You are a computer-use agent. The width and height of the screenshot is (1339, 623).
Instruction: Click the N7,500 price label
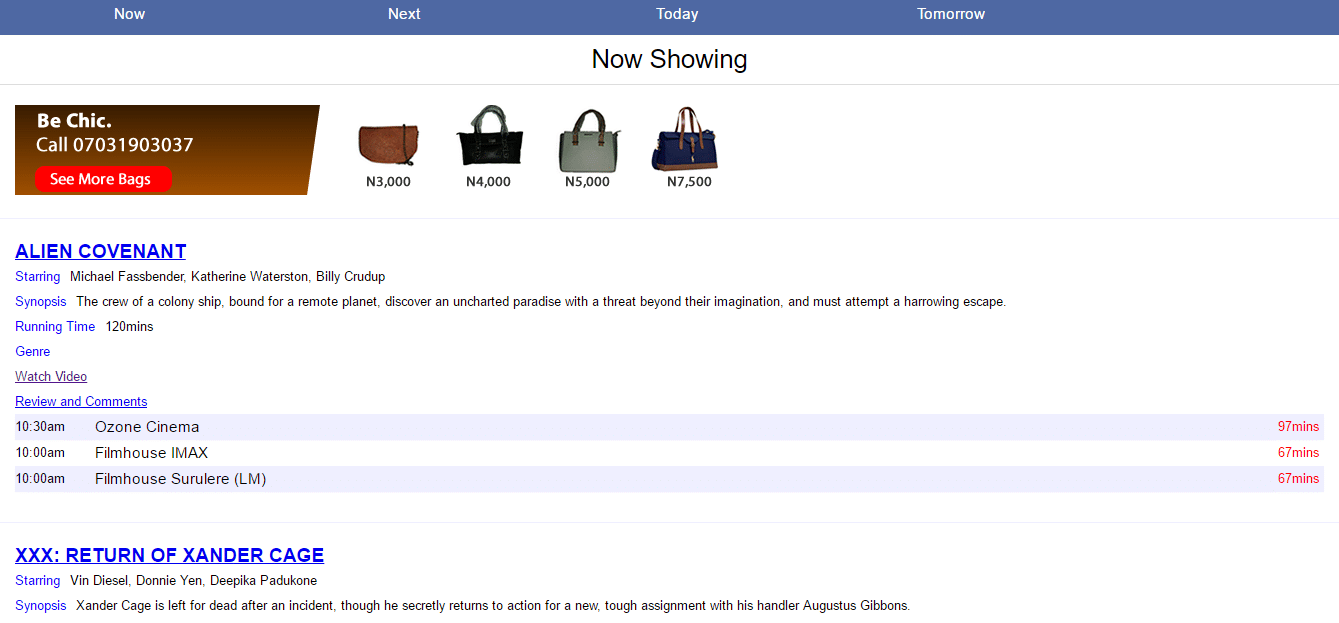click(689, 182)
